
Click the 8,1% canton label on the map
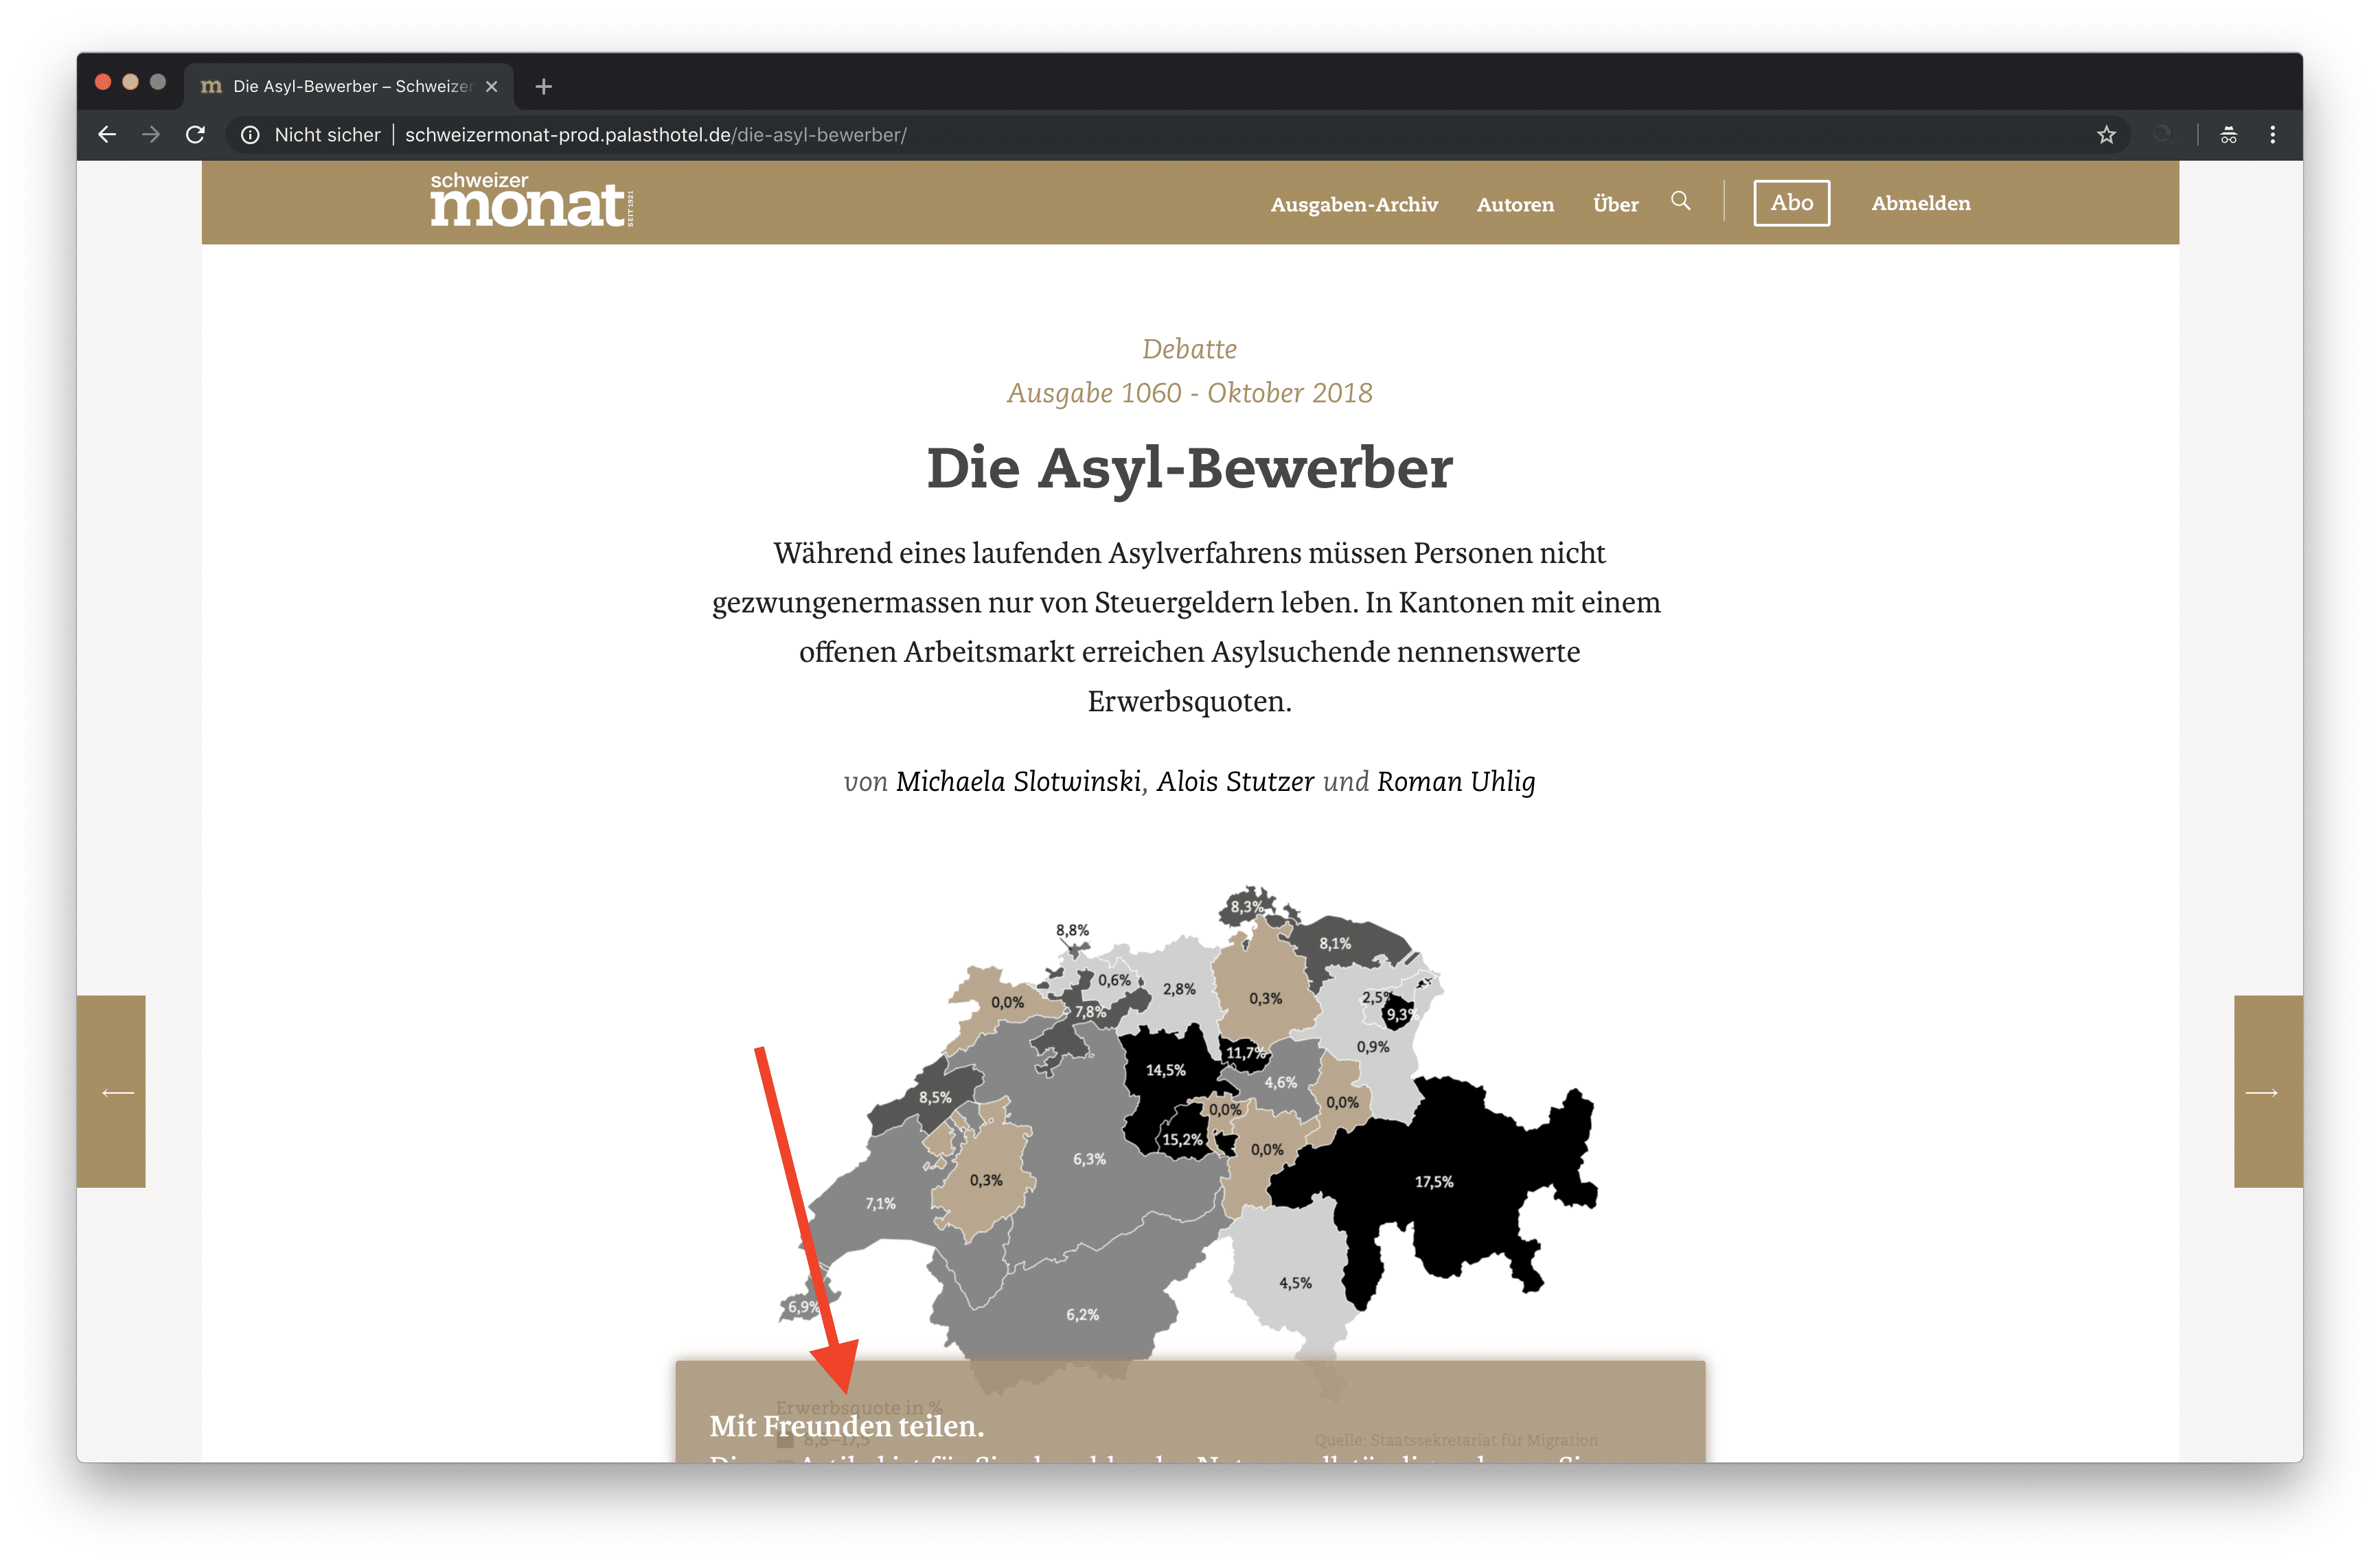(x=1335, y=944)
